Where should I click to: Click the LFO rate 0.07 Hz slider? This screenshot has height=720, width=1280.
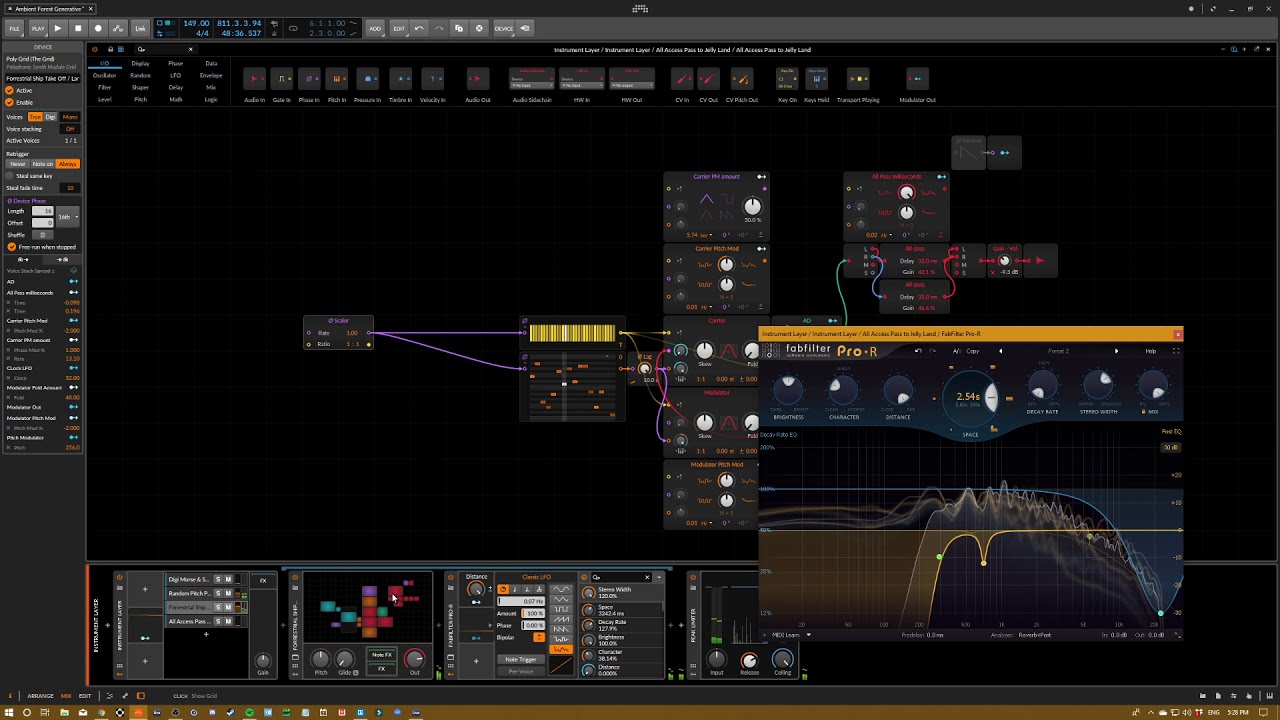(522, 601)
